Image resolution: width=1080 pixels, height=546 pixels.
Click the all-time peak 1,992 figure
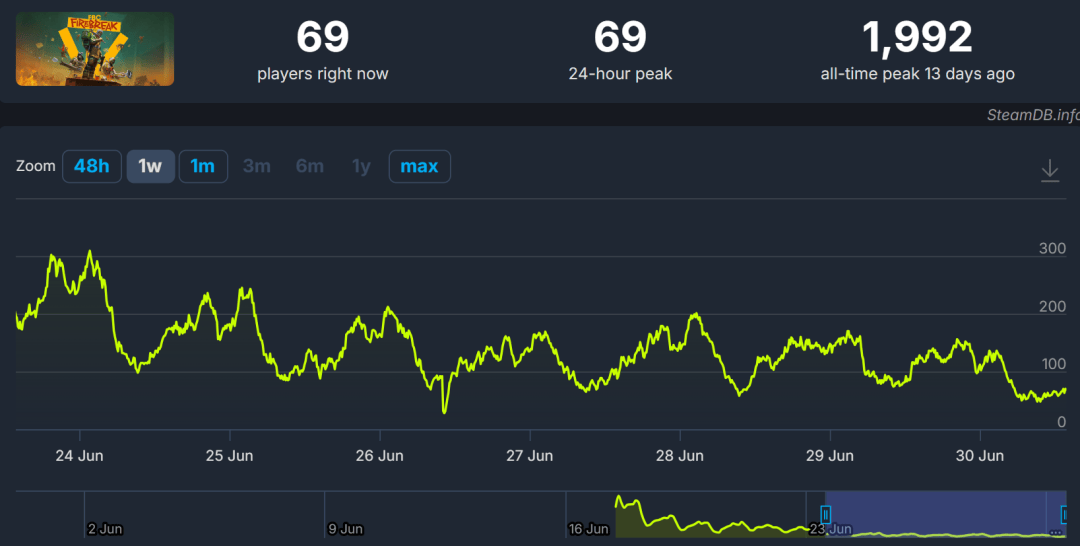[917, 38]
